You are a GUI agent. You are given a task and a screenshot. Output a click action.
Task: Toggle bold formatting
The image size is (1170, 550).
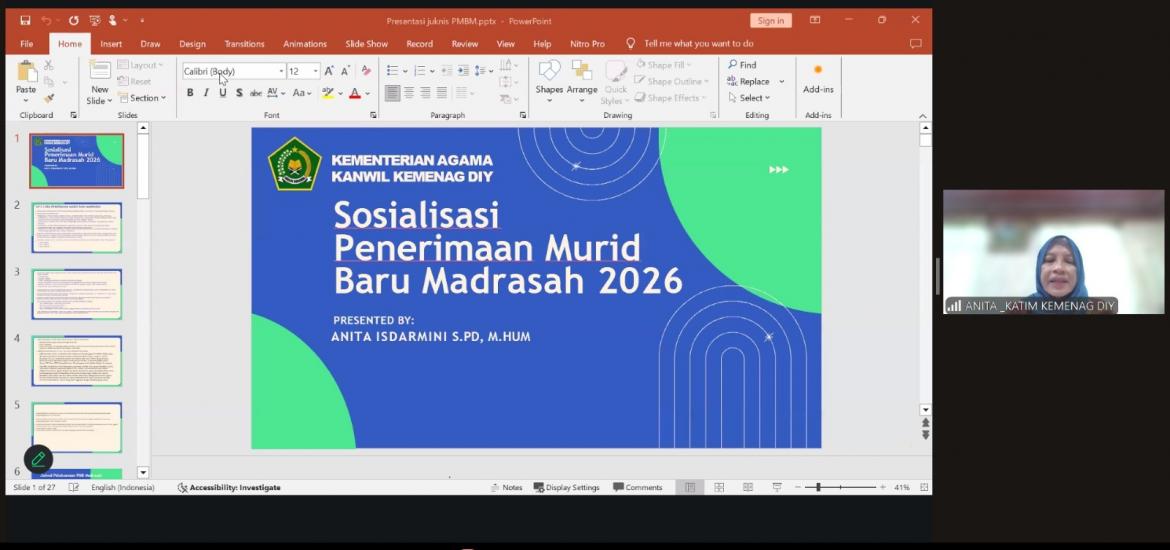tap(190, 93)
